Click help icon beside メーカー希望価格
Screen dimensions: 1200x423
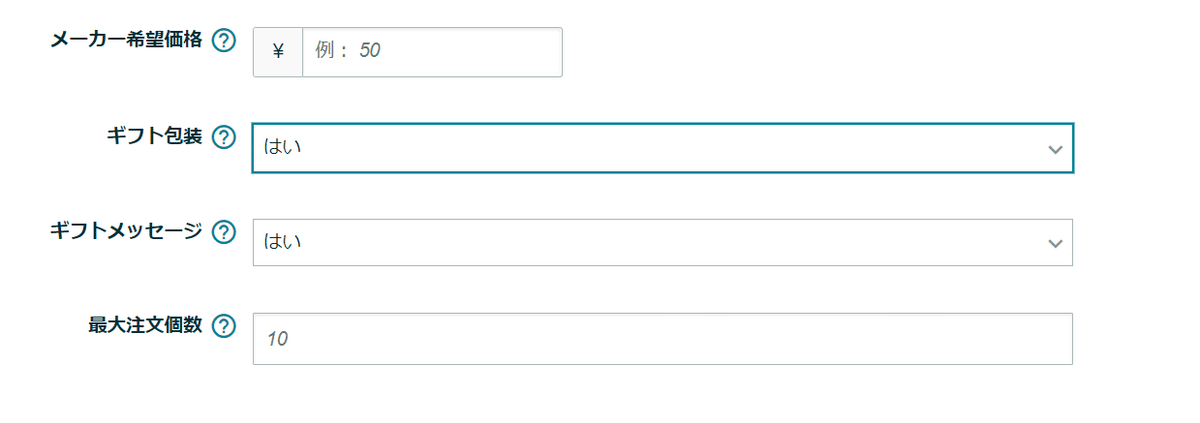(x=224, y=41)
